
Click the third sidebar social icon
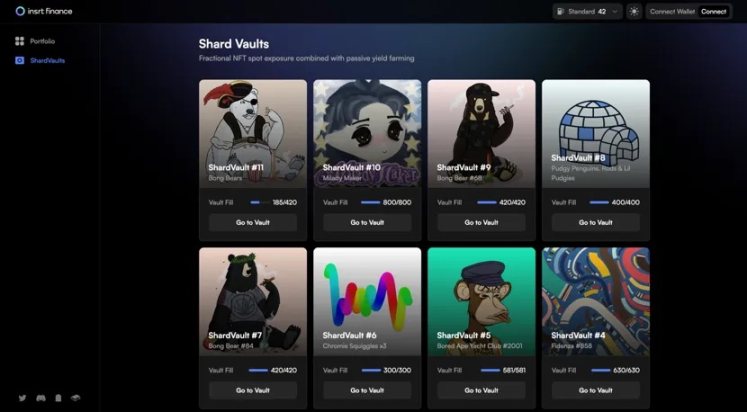(58, 398)
